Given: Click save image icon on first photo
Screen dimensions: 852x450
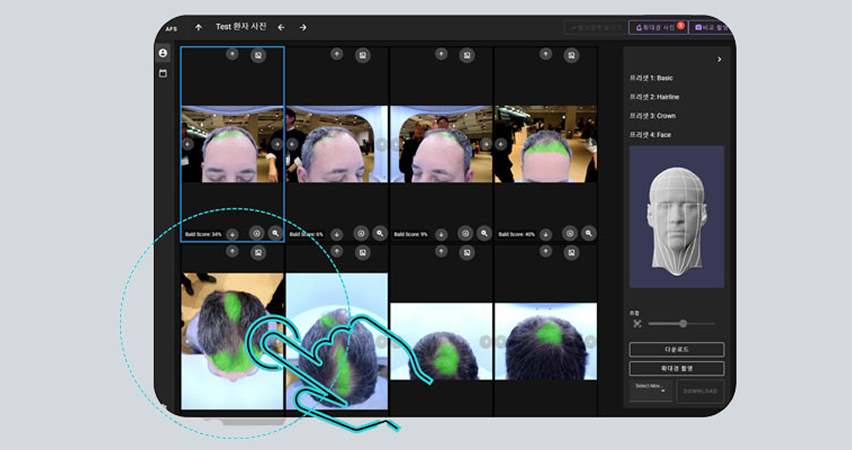Looking at the screenshot, I should [258, 55].
